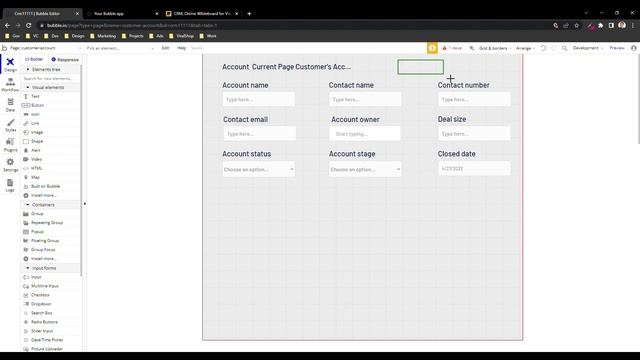This screenshot has height=360, width=640.
Task: Switch to the Responsive tab
Action: click(x=65, y=60)
